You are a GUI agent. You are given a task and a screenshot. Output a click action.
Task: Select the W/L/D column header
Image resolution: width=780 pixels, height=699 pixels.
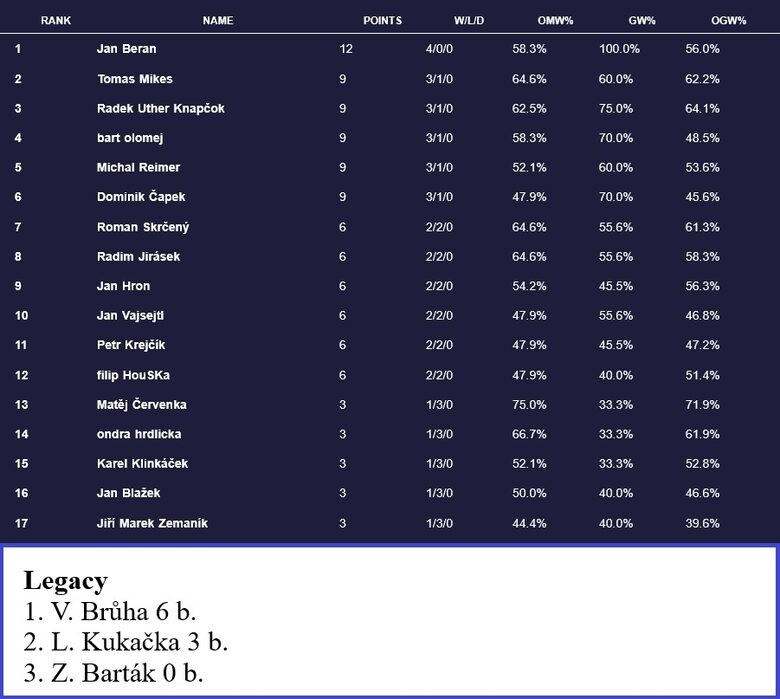469,21
